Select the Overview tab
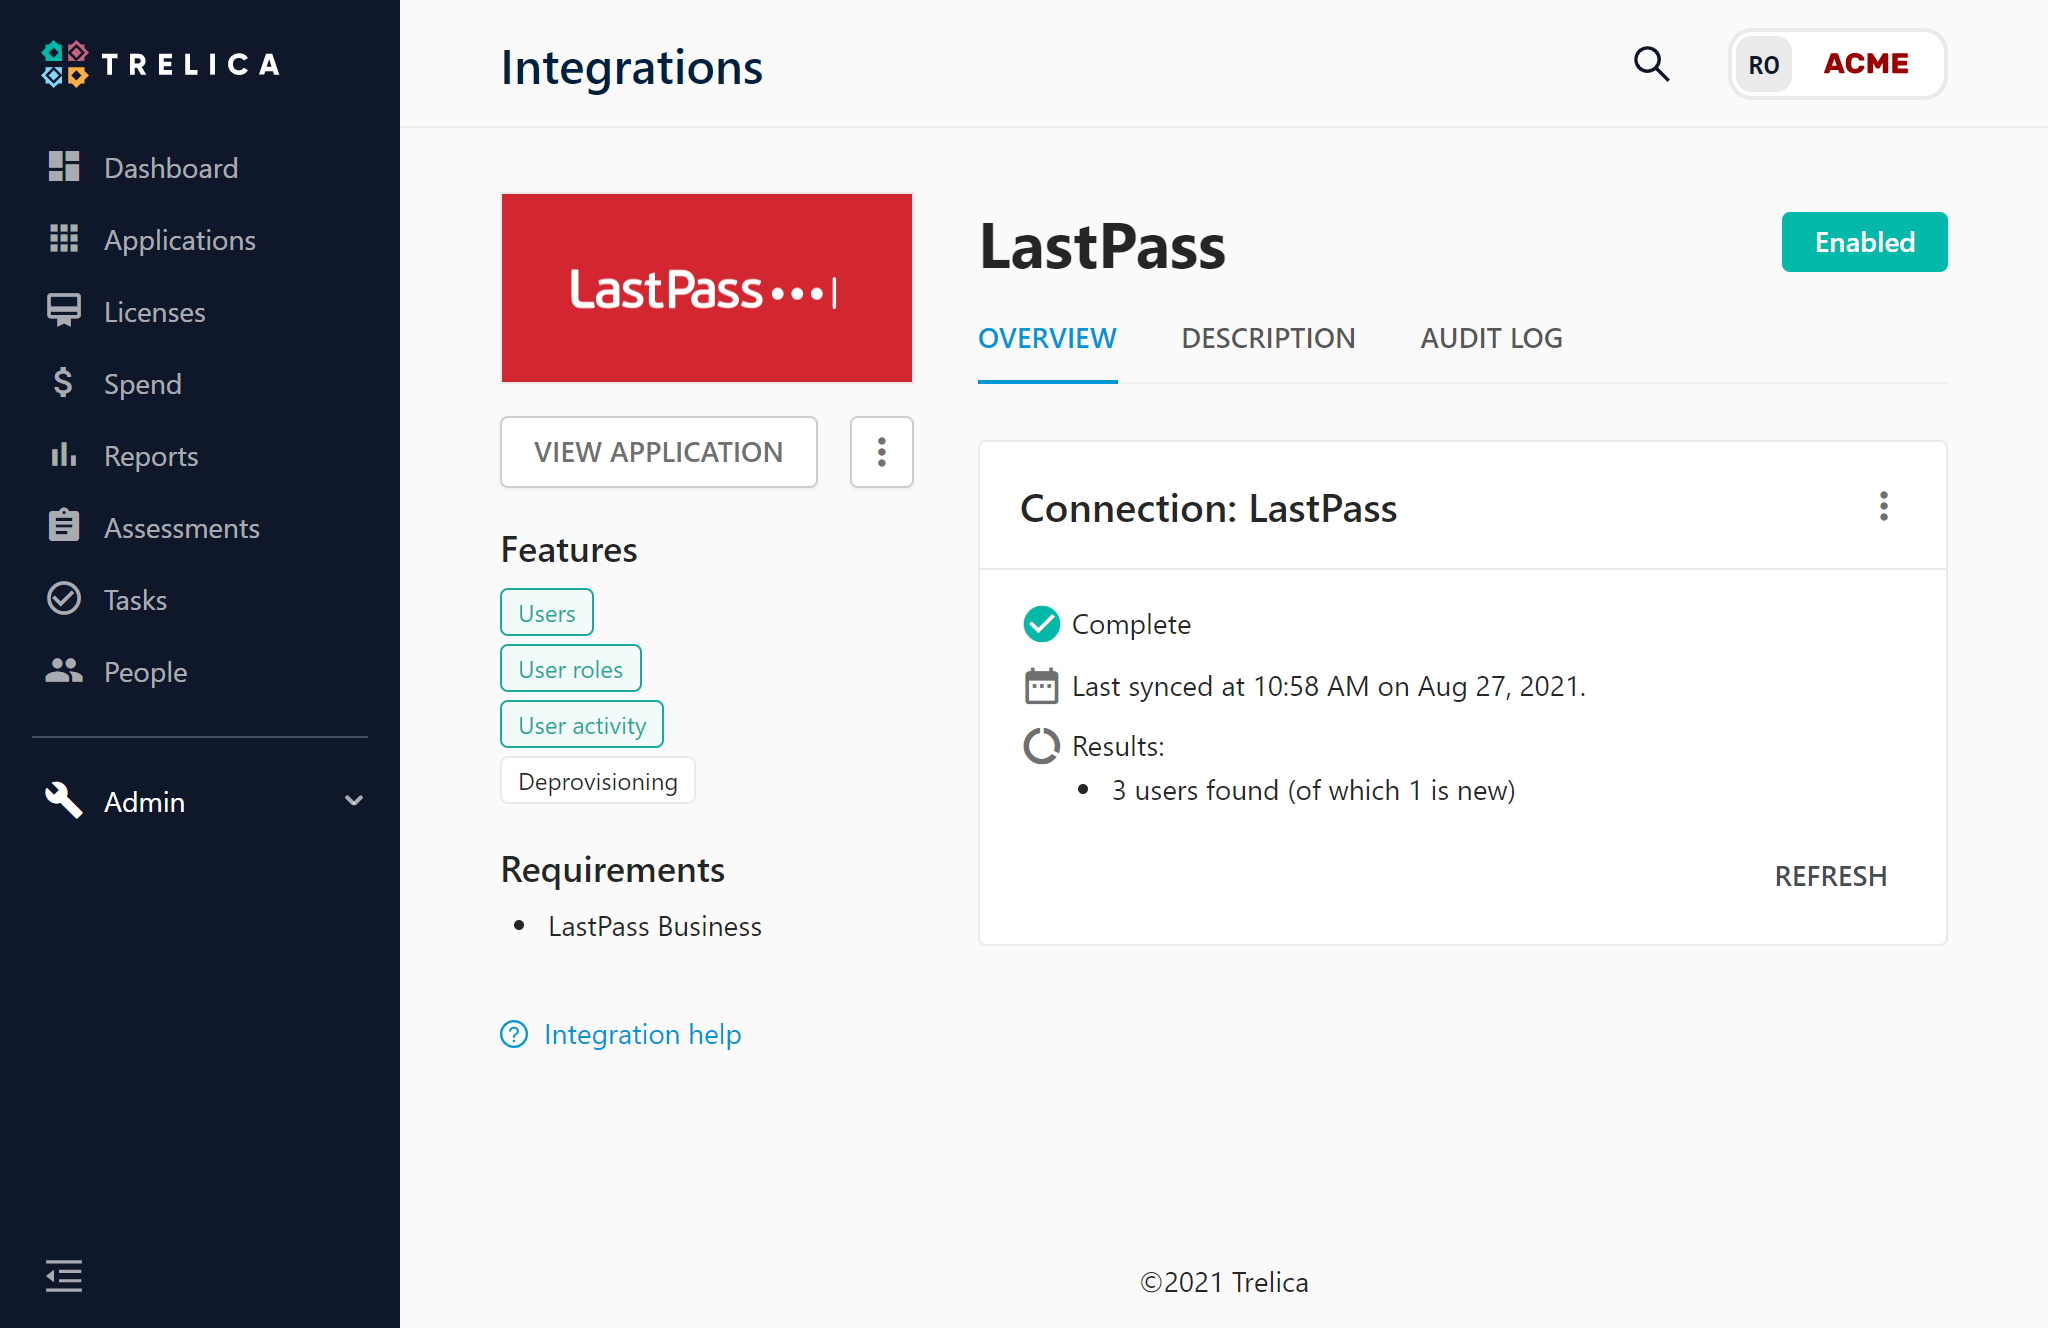 click(x=1047, y=339)
